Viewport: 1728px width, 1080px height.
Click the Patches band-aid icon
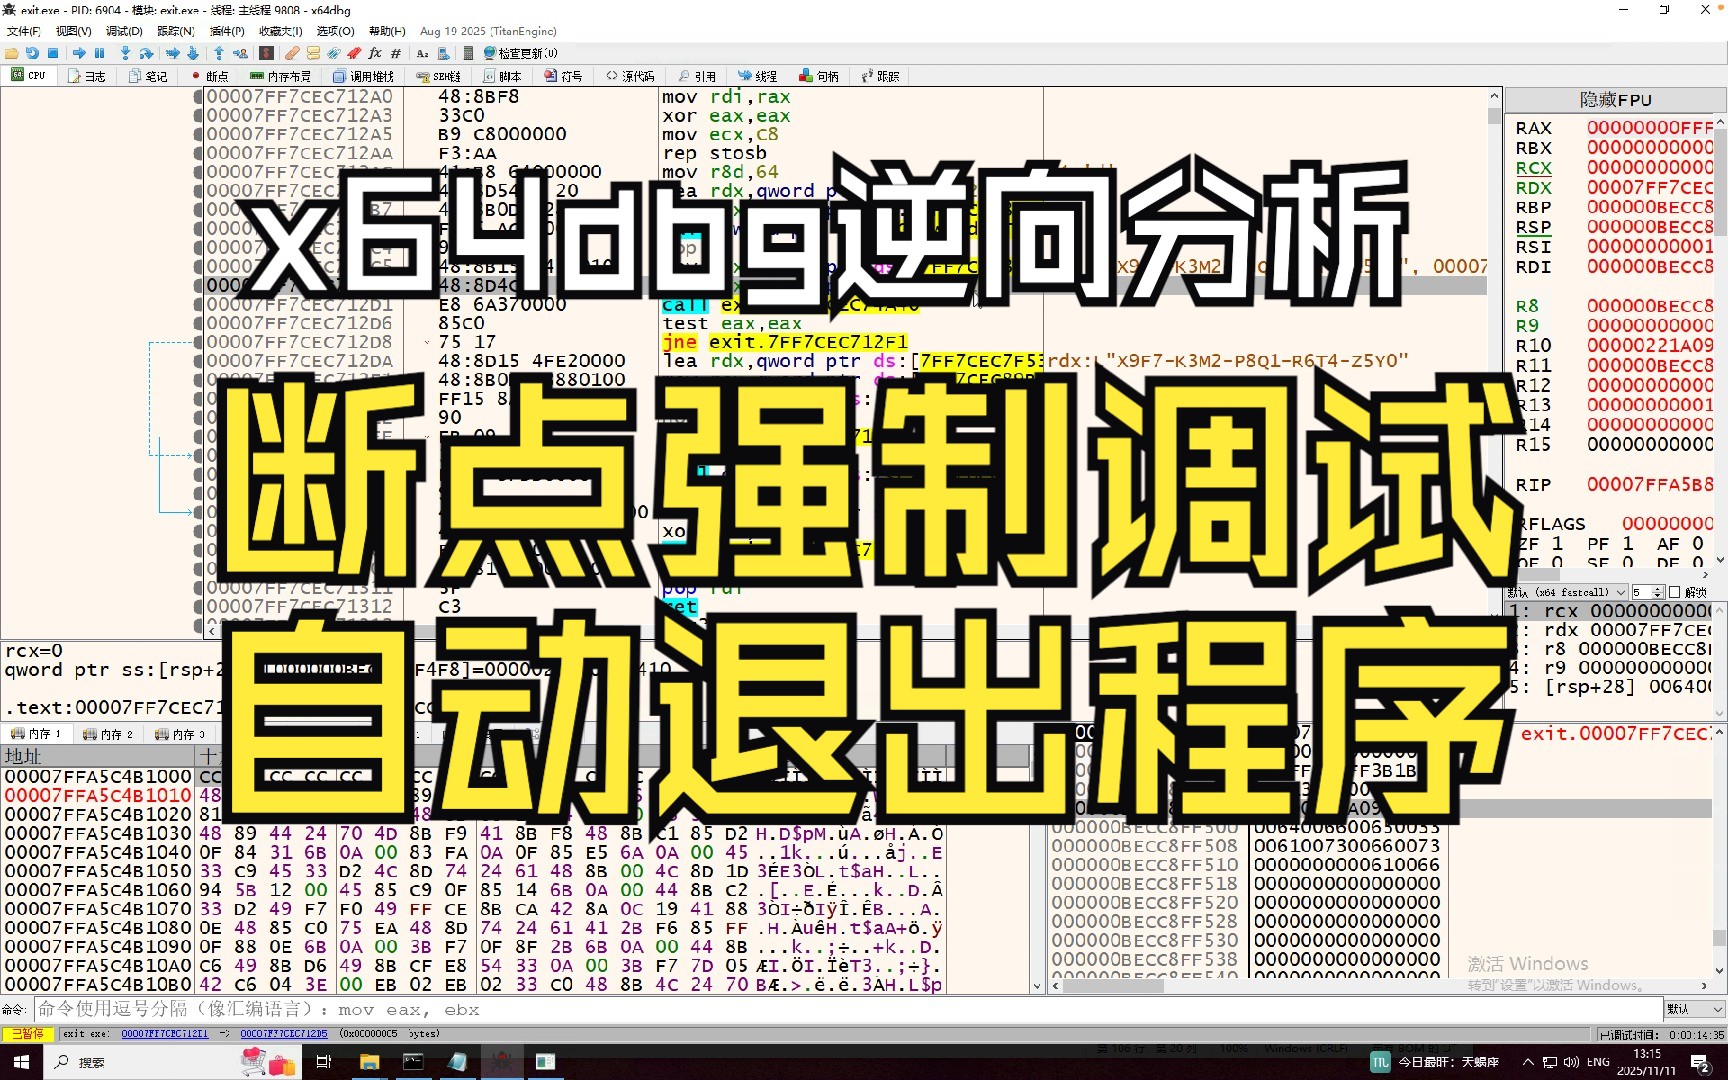(292, 53)
